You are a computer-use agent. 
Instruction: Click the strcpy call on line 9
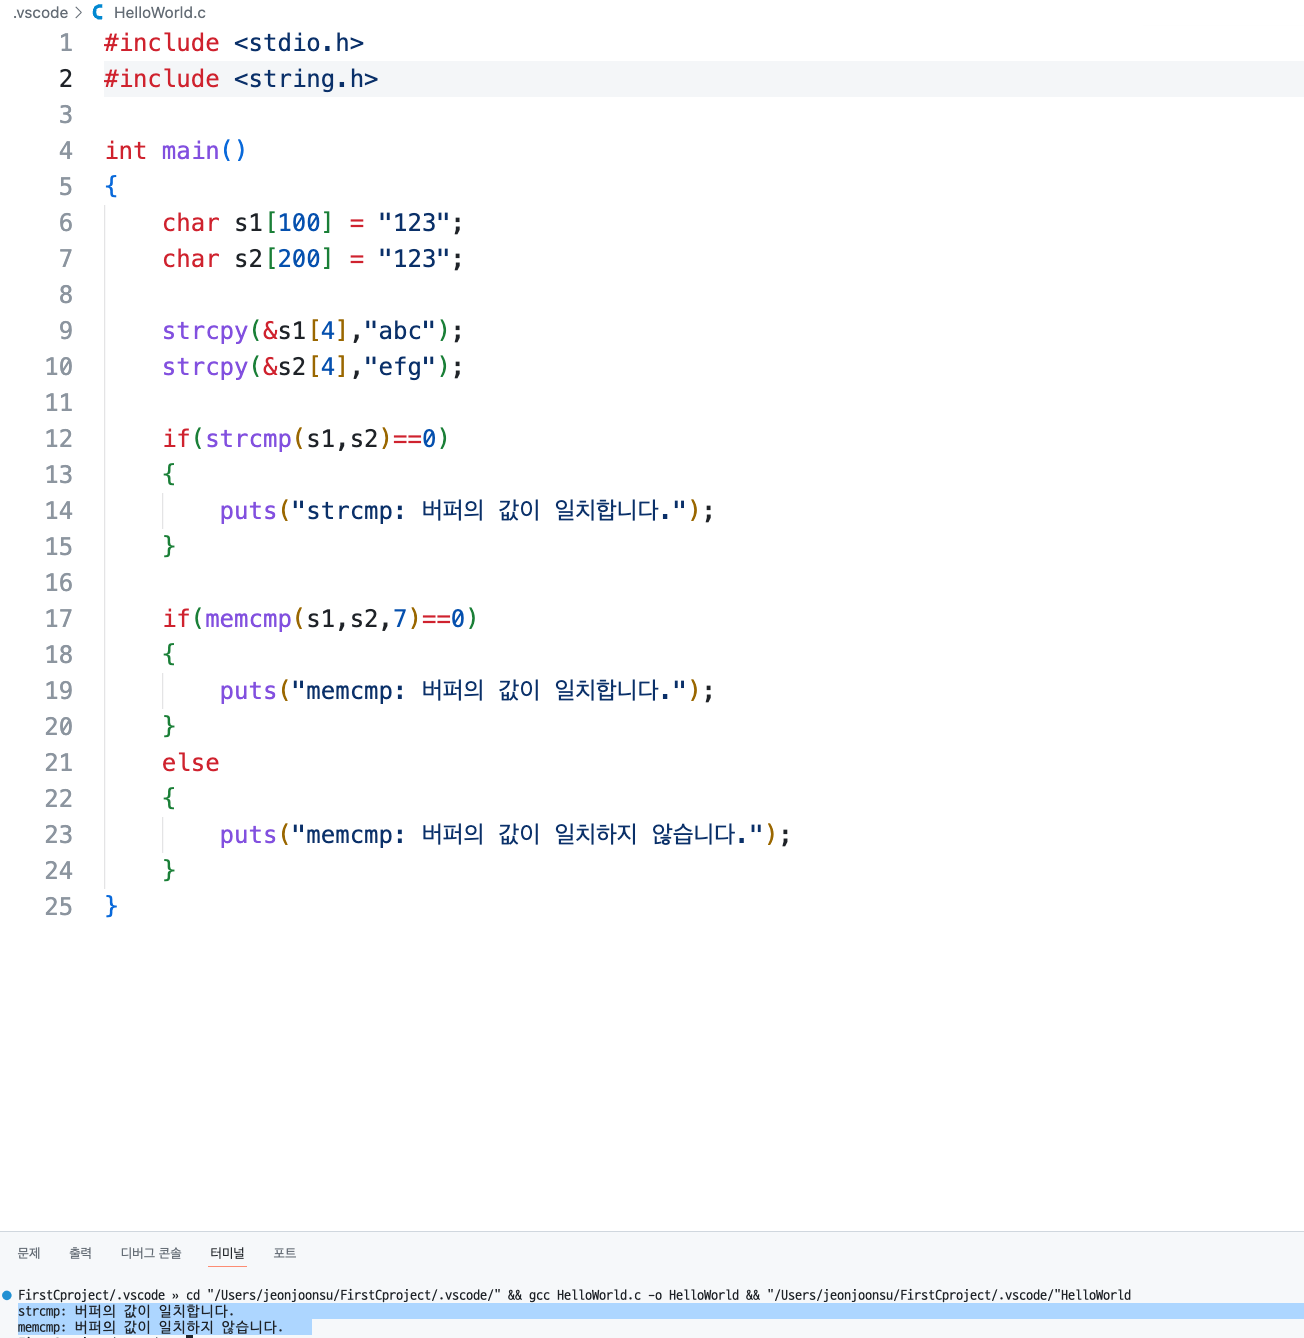tap(205, 331)
